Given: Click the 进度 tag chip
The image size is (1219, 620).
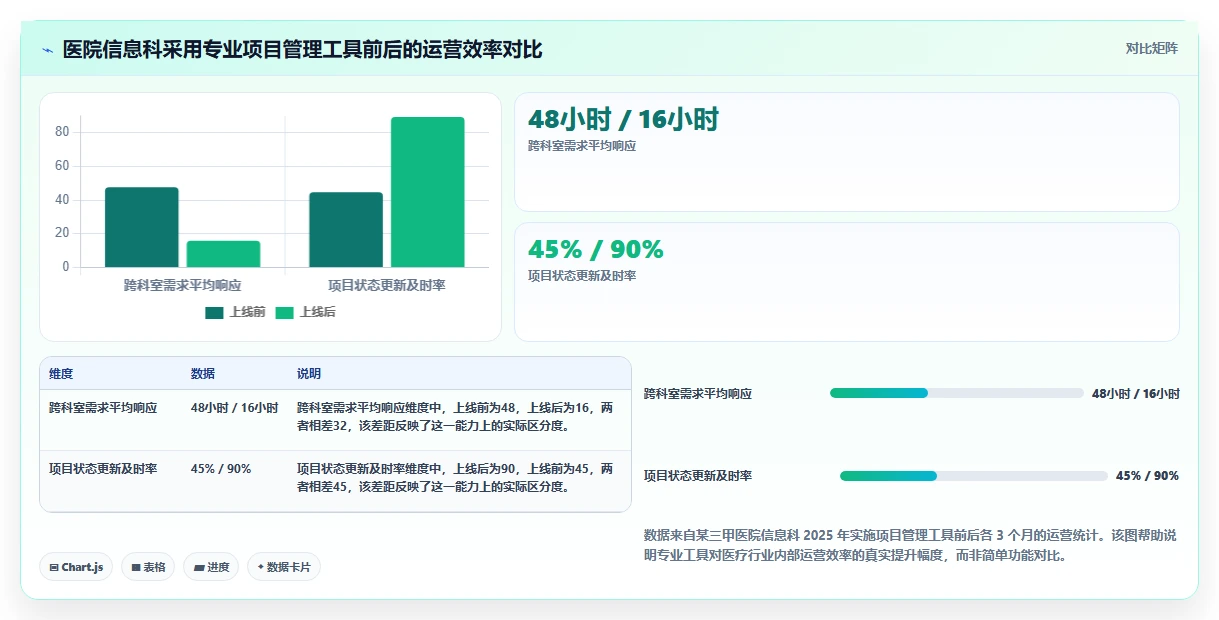Looking at the screenshot, I should [211, 567].
